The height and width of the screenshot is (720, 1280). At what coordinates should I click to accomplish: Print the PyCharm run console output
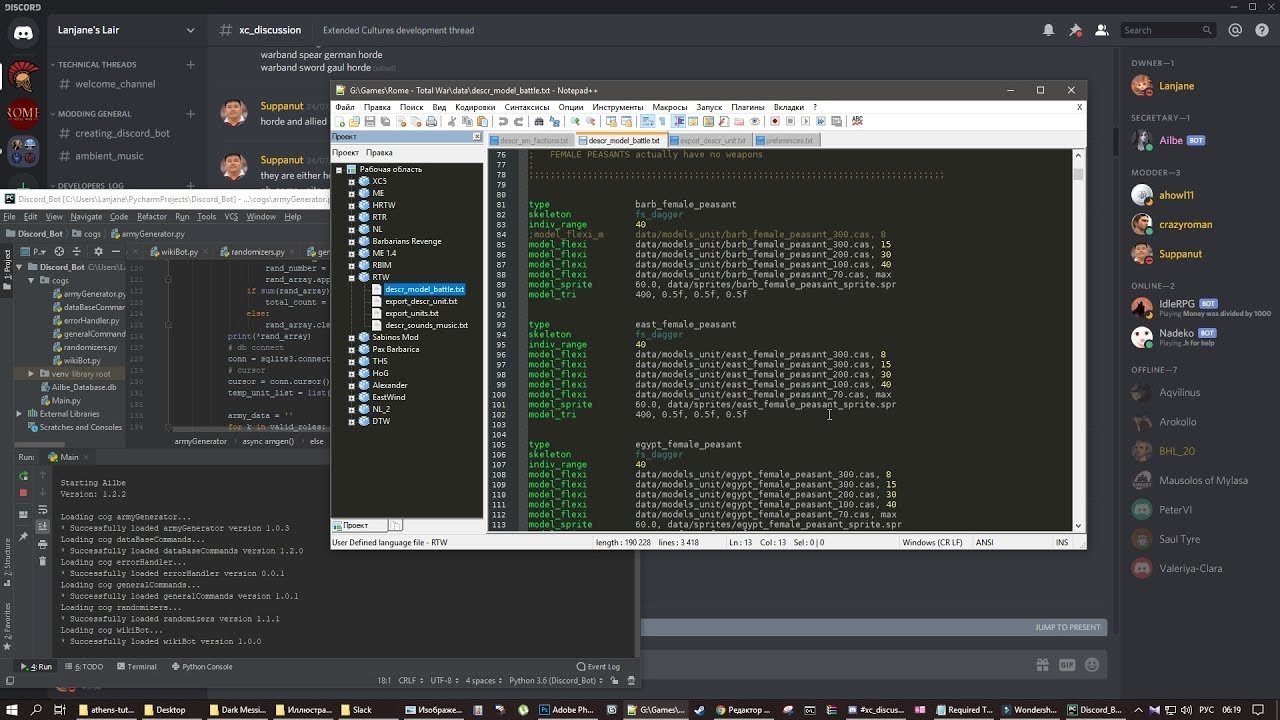coord(43,542)
